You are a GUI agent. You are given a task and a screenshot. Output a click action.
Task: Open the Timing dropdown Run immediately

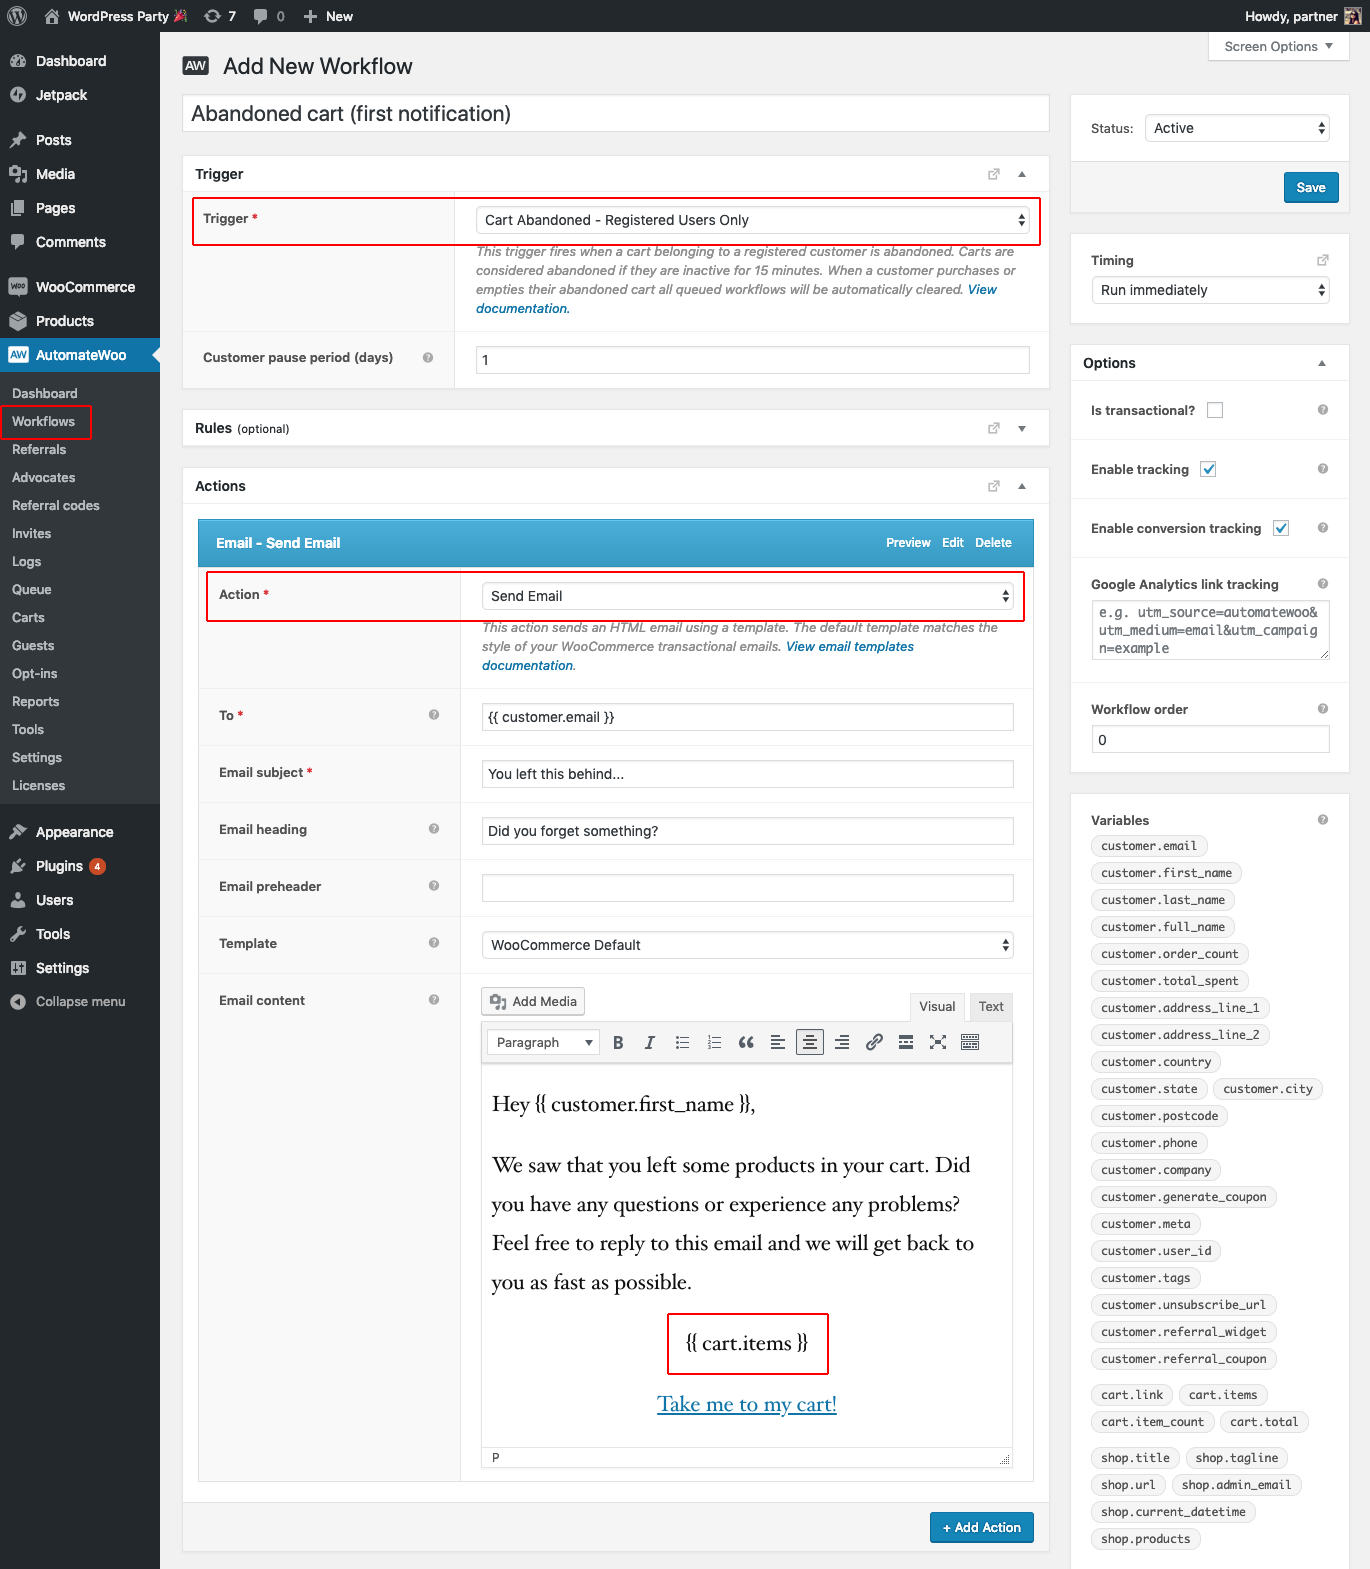pos(1210,290)
